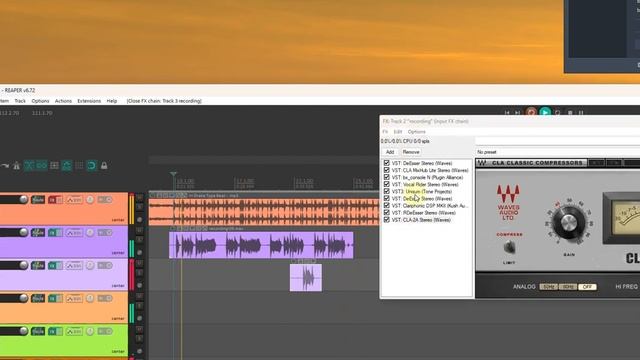Image resolution: width=640 pixels, height=360 pixels.
Task: Toggle the Clariphonic DSP MKII checkbox
Action: click(386, 205)
